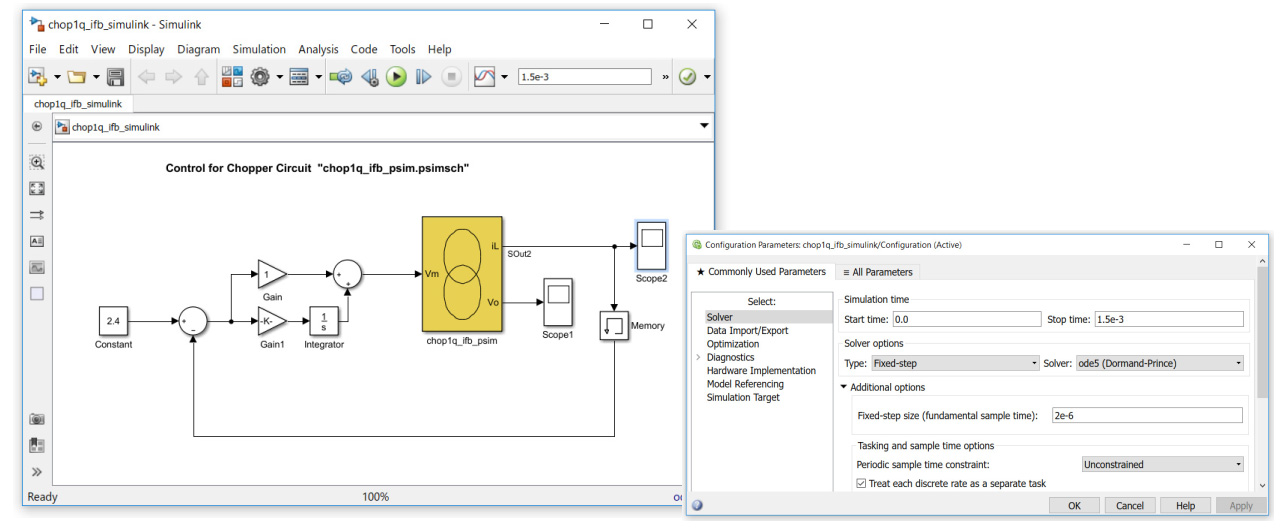
Task: Open the solver Type dropdown
Action: coord(954,364)
